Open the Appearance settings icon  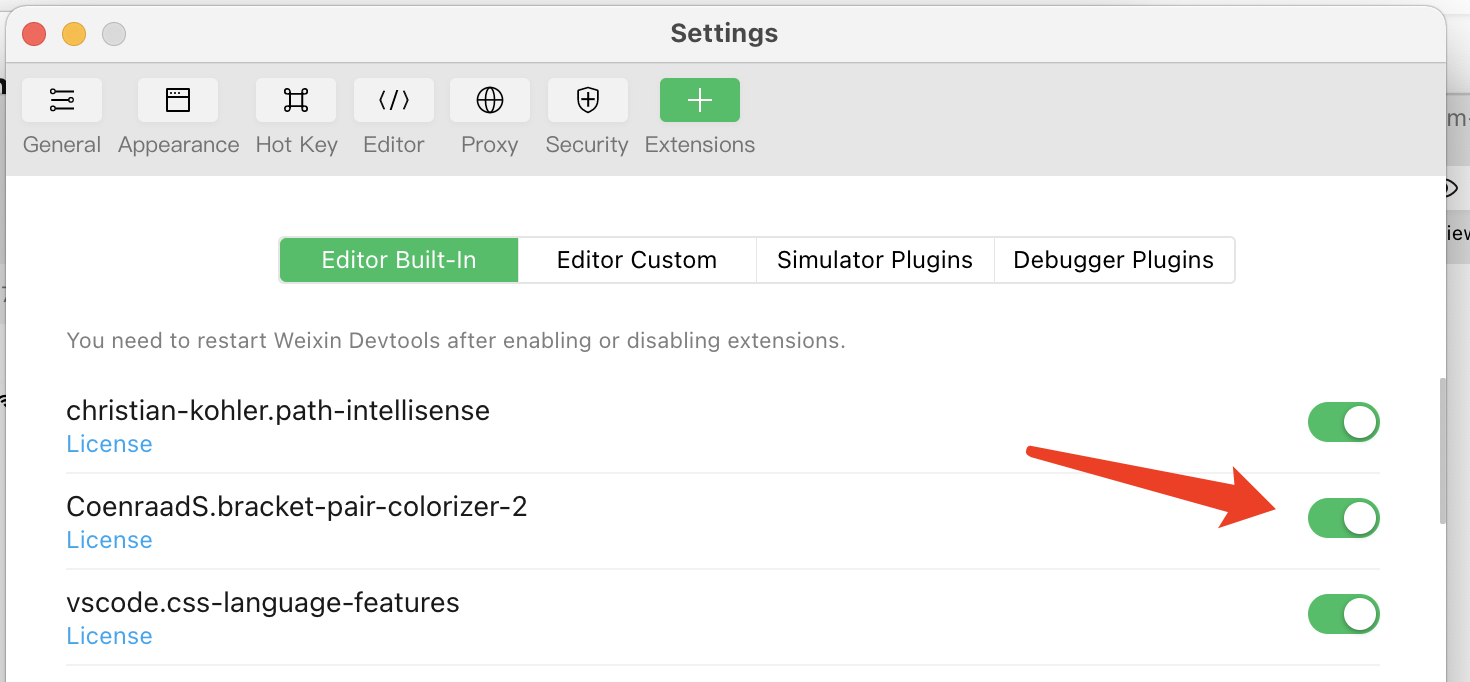coord(178,100)
